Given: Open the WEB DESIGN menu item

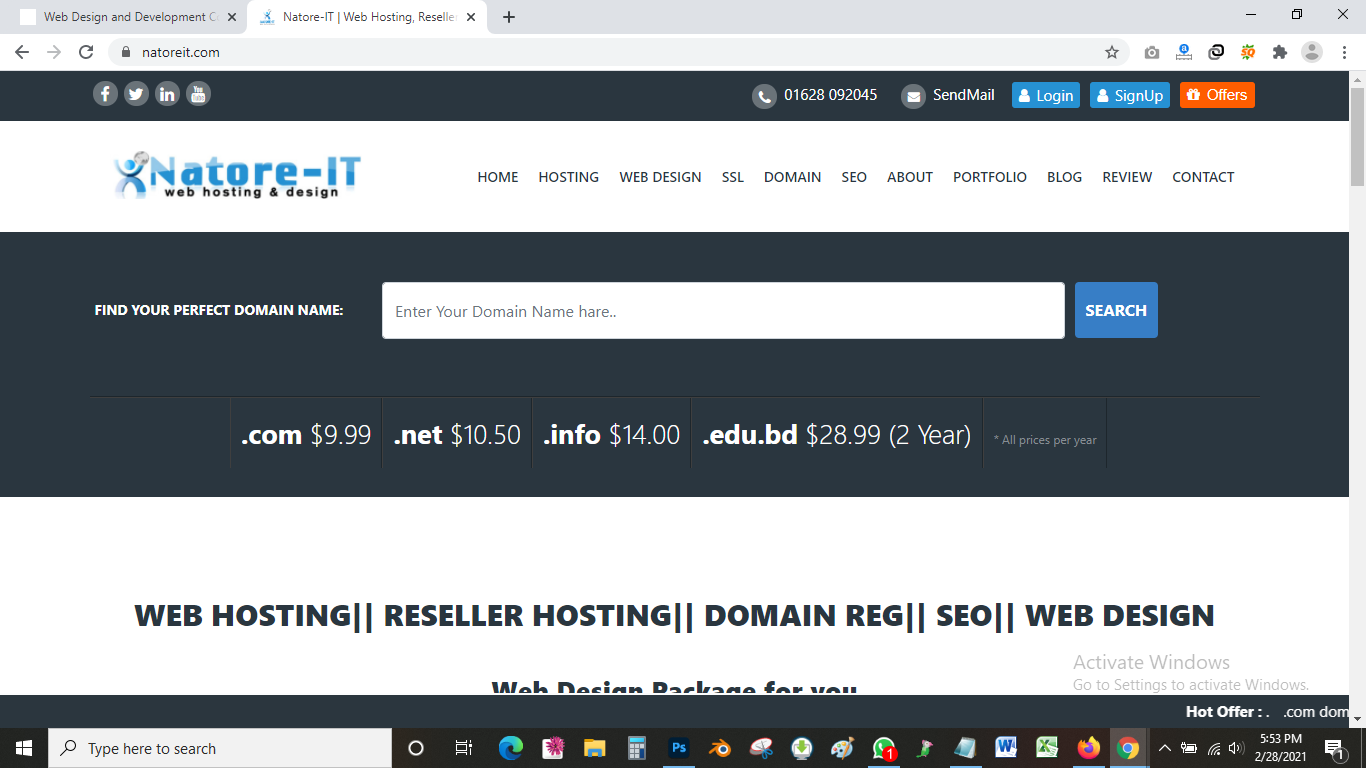Looking at the screenshot, I should [x=660, y=177].
